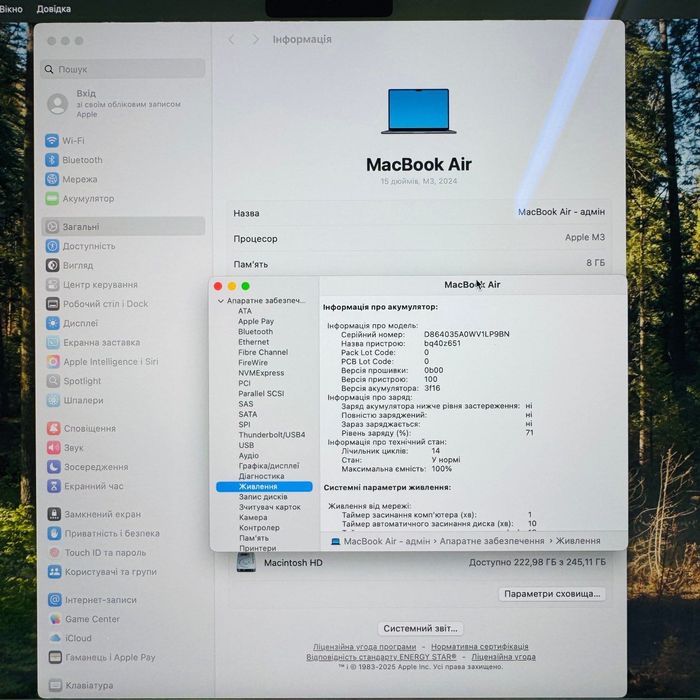This screenshot has width=700, height=700.
Task: Go forward with the right chevron
Action: click(255, 40)
